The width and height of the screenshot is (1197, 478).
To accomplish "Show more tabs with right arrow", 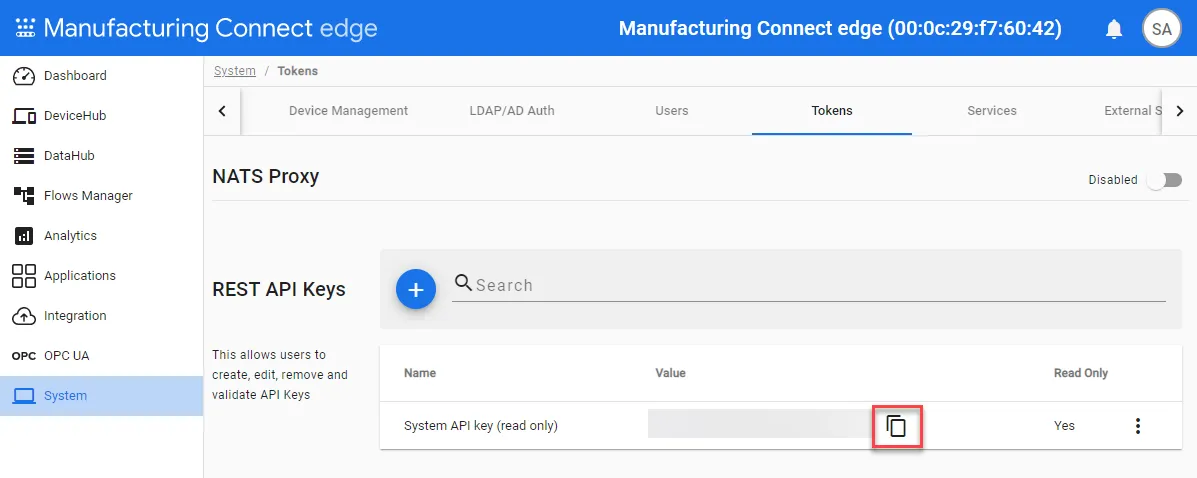I will pos(1179,111).
